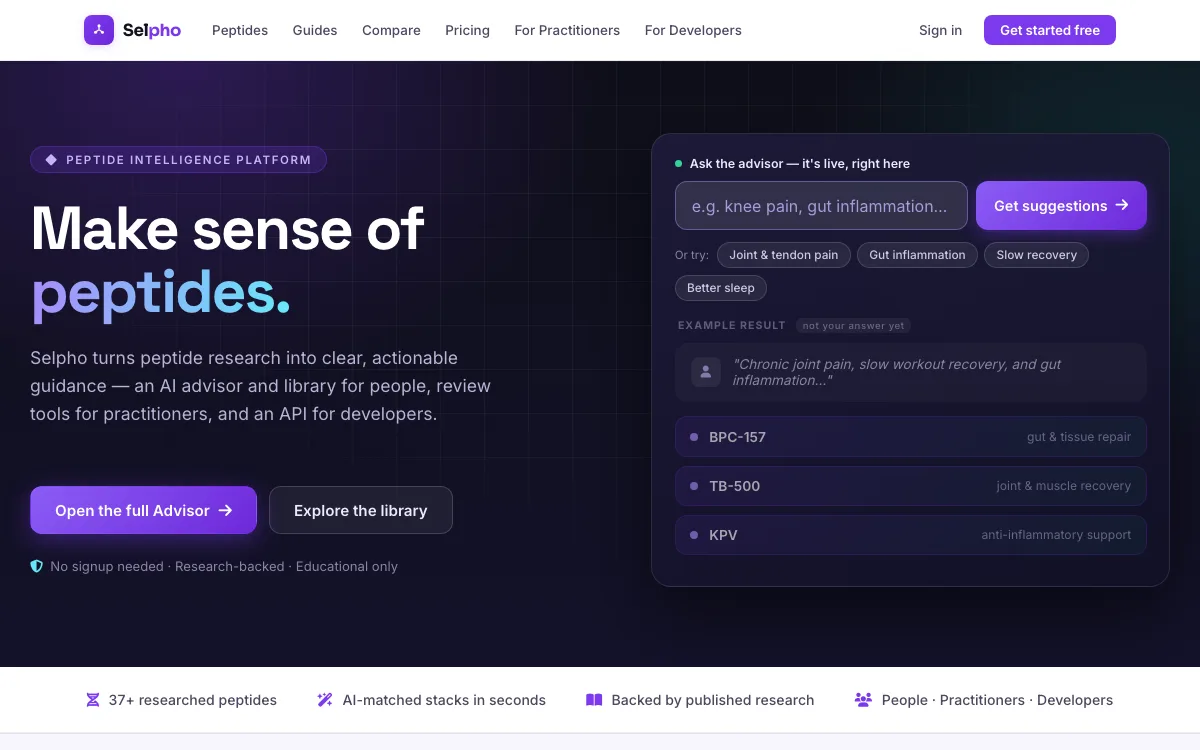
Task: Click people icon beside People · Practitioners
Action: pyautogui.click(x=863, y=700)
